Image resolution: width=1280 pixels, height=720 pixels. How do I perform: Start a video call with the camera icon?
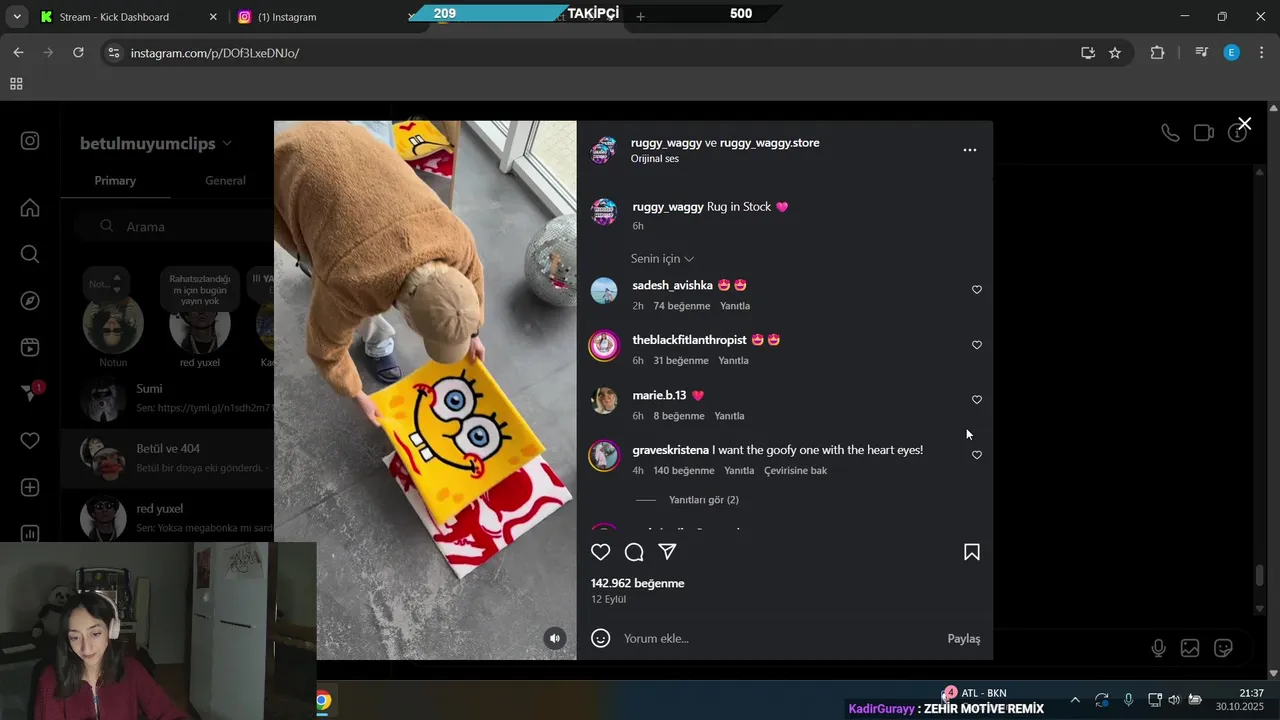(1204, 133)
